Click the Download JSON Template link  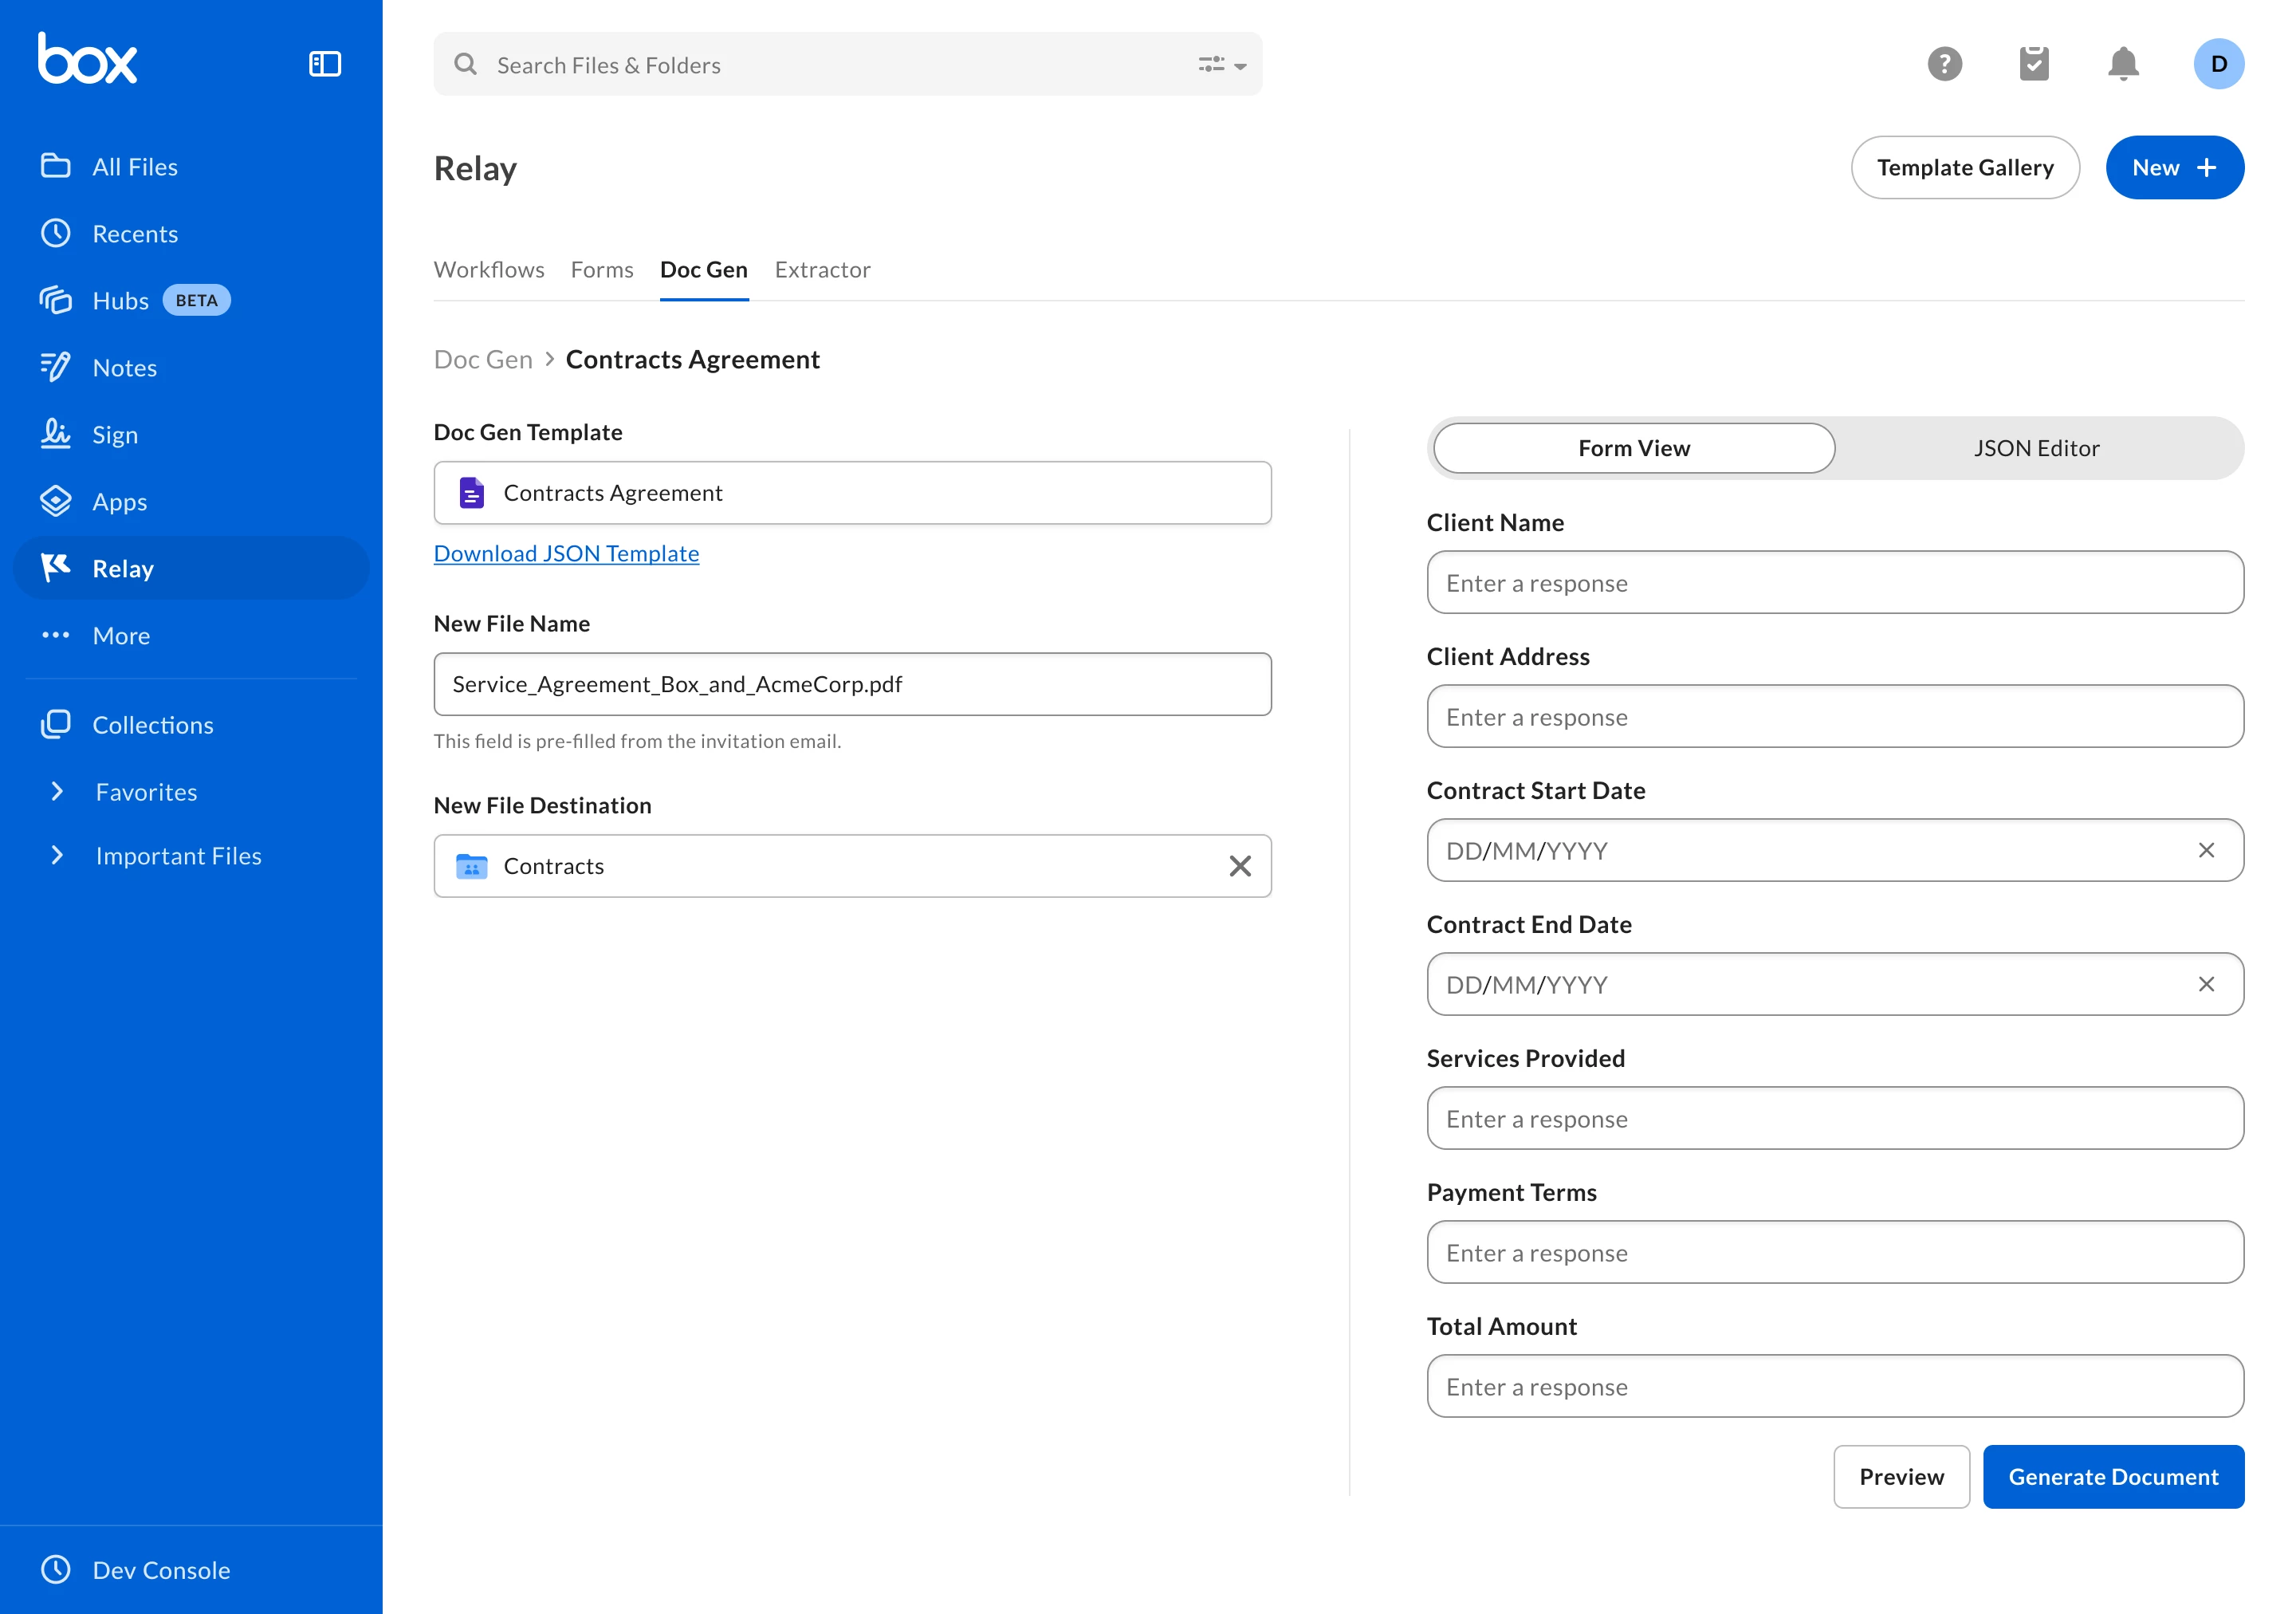point(566,553)
